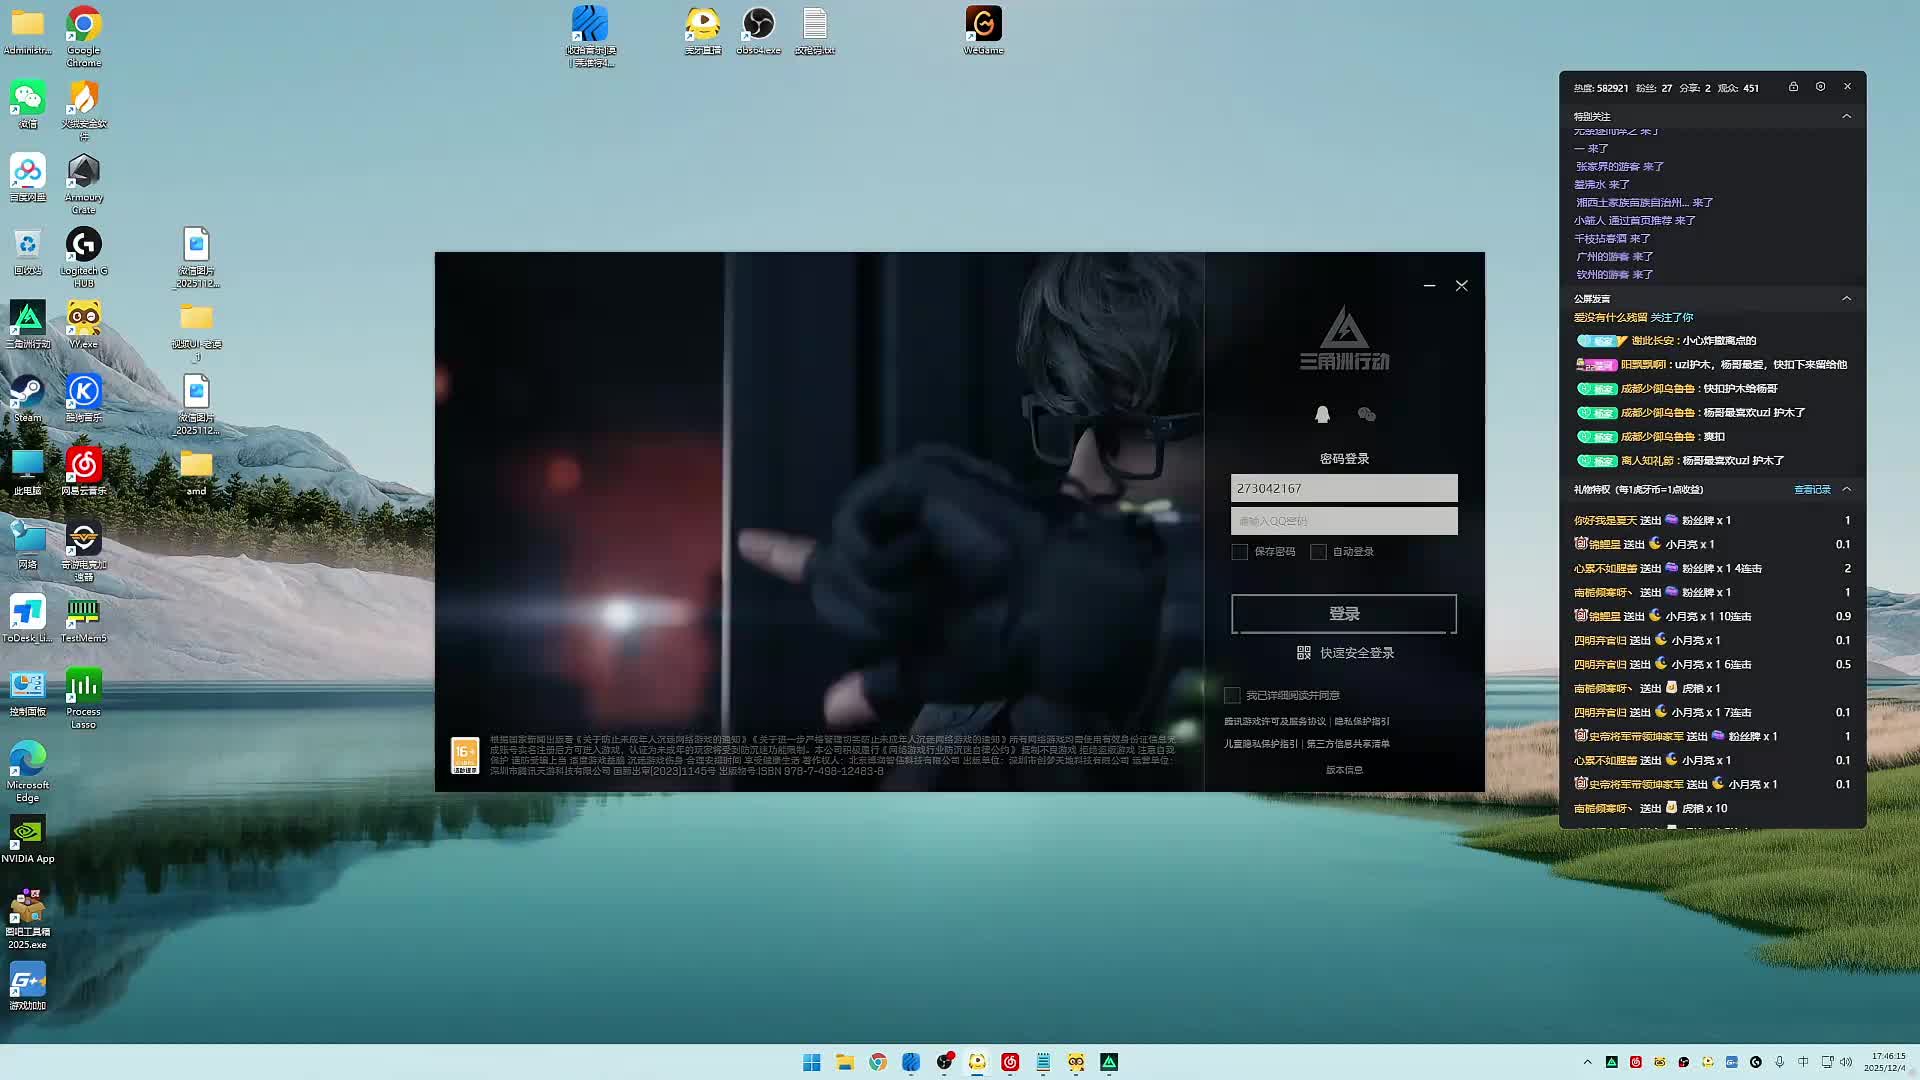Open the Windows Start button on taskbar
This screenshot has height=1080, width=1920.
pyautogui.click(x=811, y=1062)
